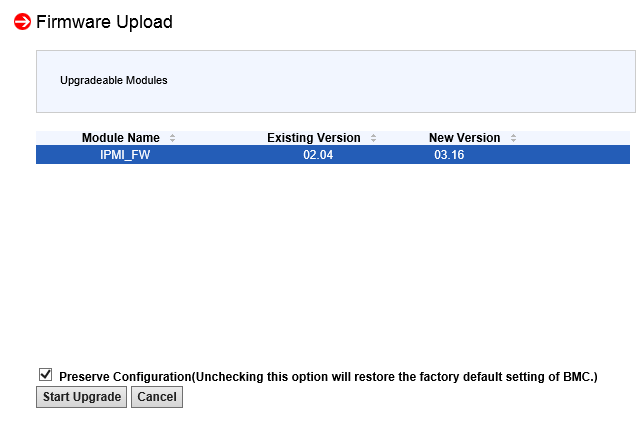Click the Module Name column header
Screen dimensions: 642x421
pos(121,138)
